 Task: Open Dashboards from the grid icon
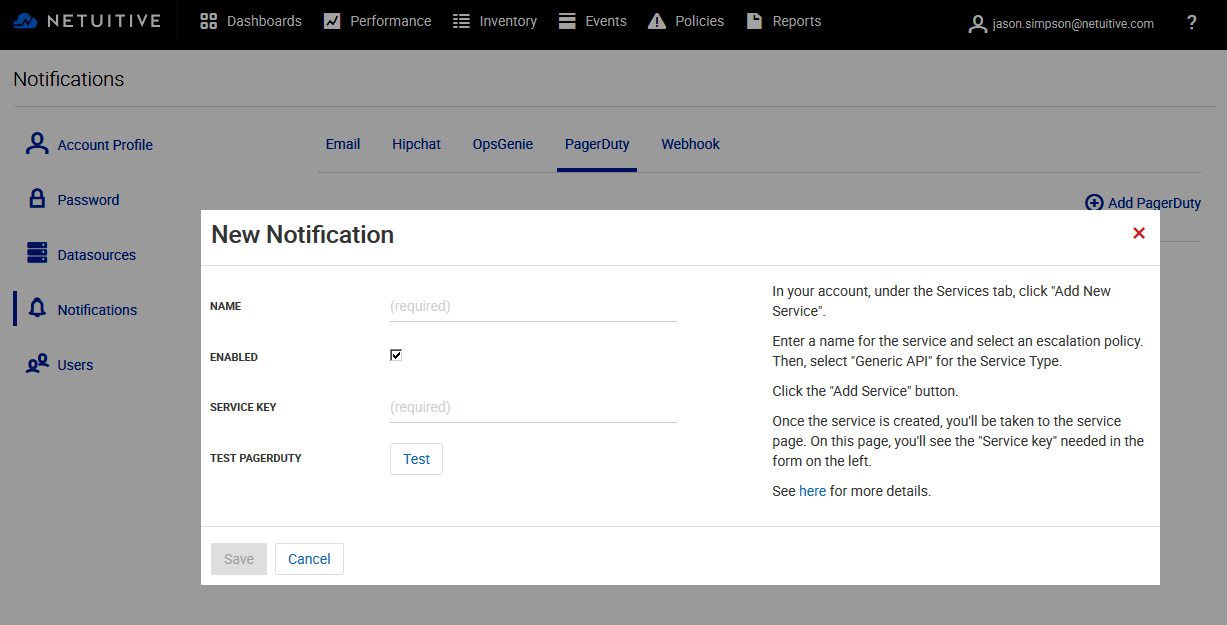(x=209, y=21)
